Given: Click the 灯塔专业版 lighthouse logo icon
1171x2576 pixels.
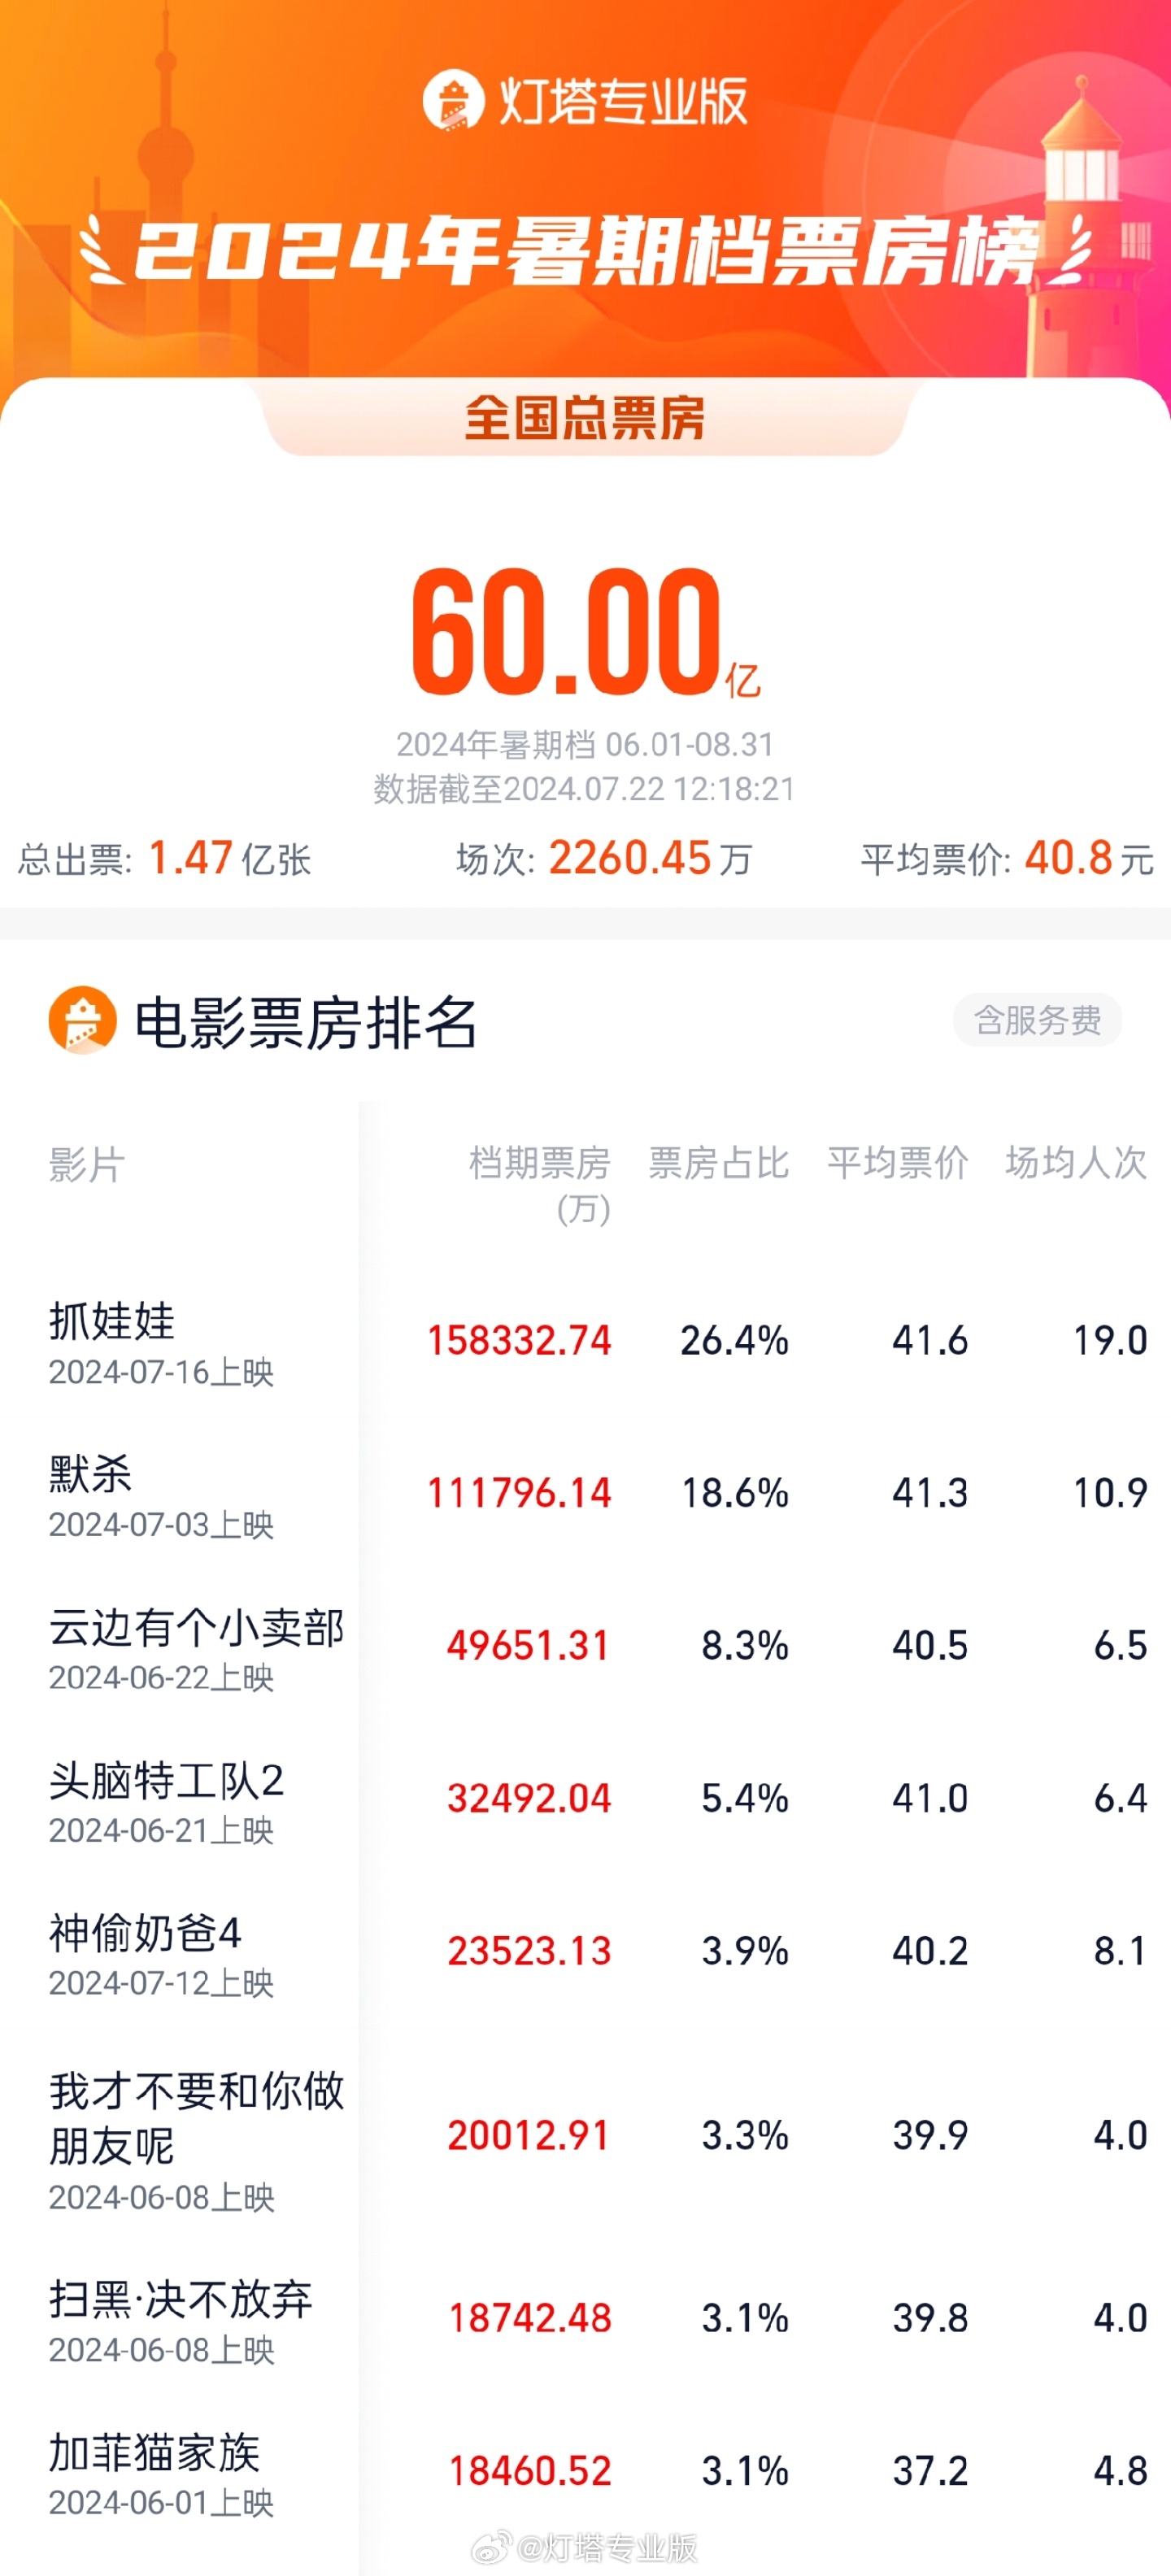Looking at the screenshot, I should [453, 101].
